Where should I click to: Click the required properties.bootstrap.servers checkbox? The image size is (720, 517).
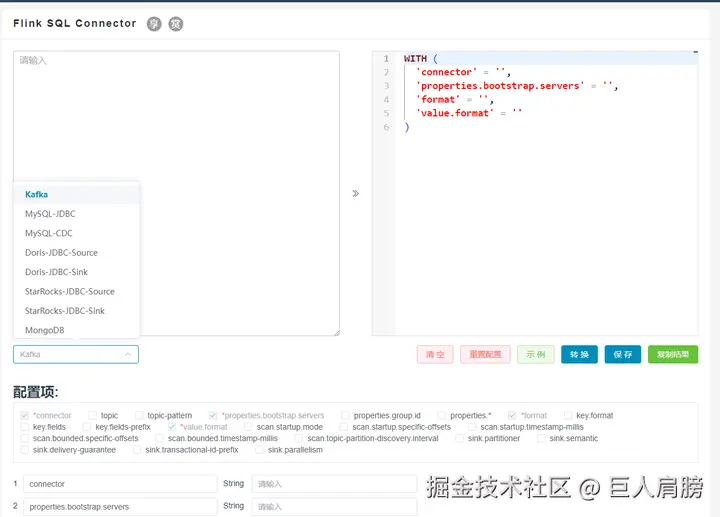(x=213, y=416)
